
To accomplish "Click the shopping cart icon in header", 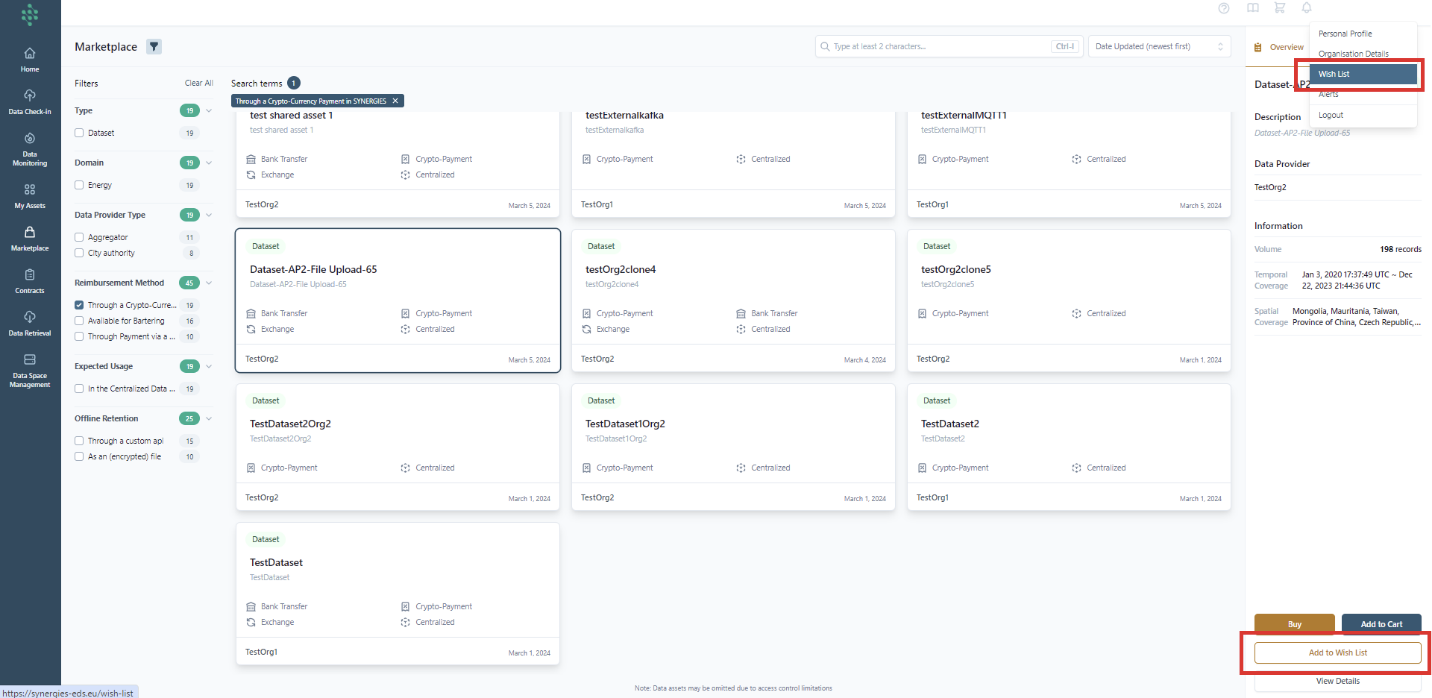I will coord(1279,8).
